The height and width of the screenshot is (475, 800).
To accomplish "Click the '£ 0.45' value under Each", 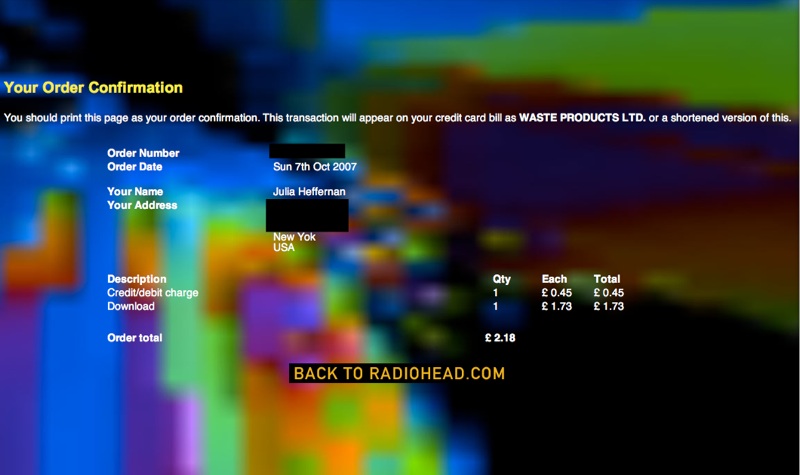I will (557, 293).
